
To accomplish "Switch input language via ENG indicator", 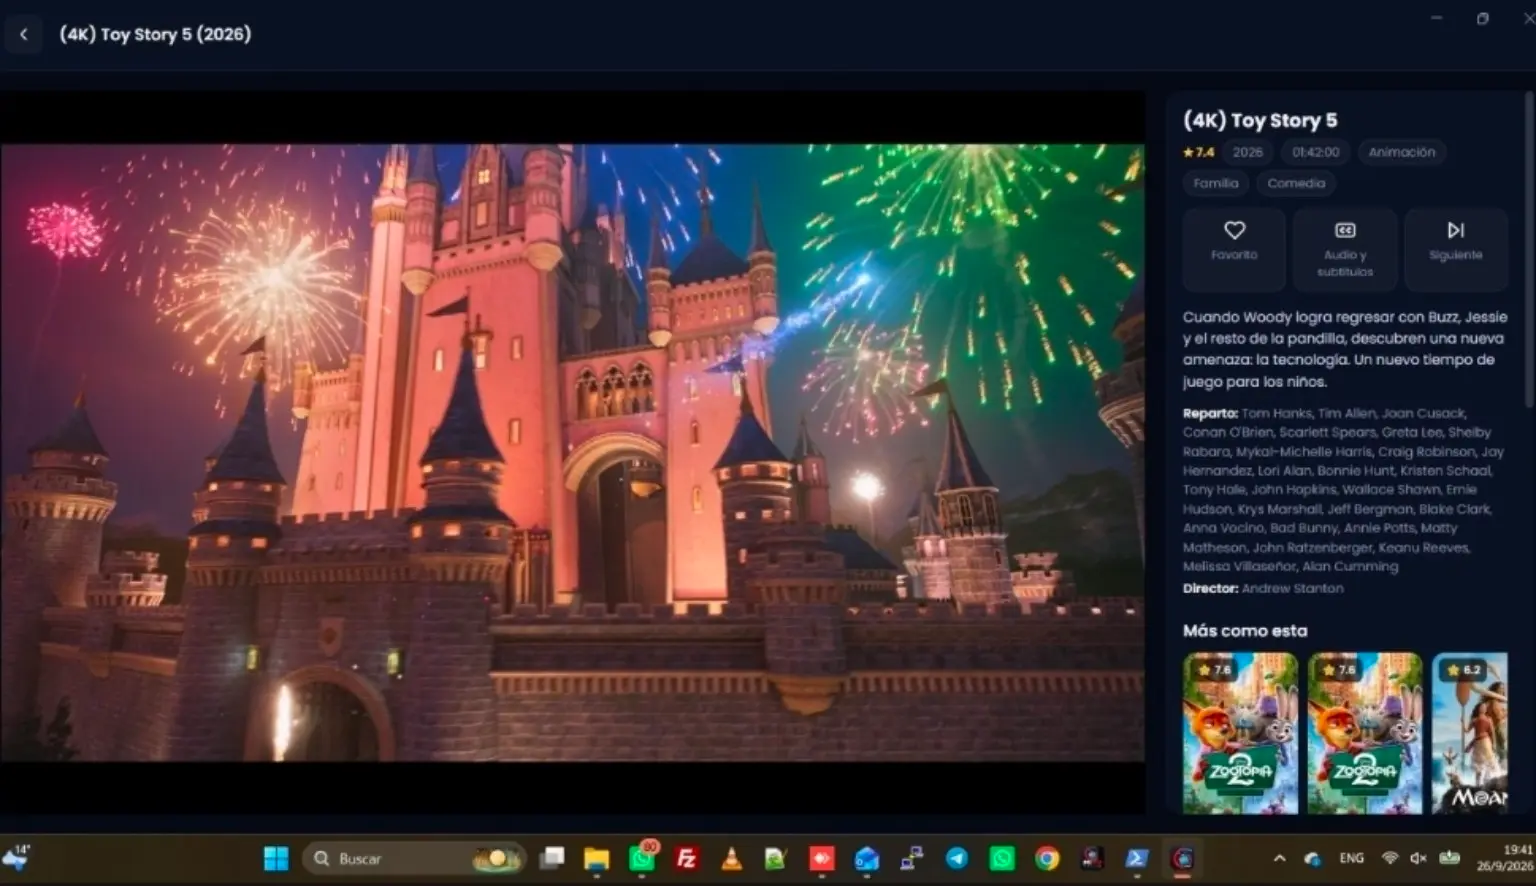I will tap(1351, 858).
